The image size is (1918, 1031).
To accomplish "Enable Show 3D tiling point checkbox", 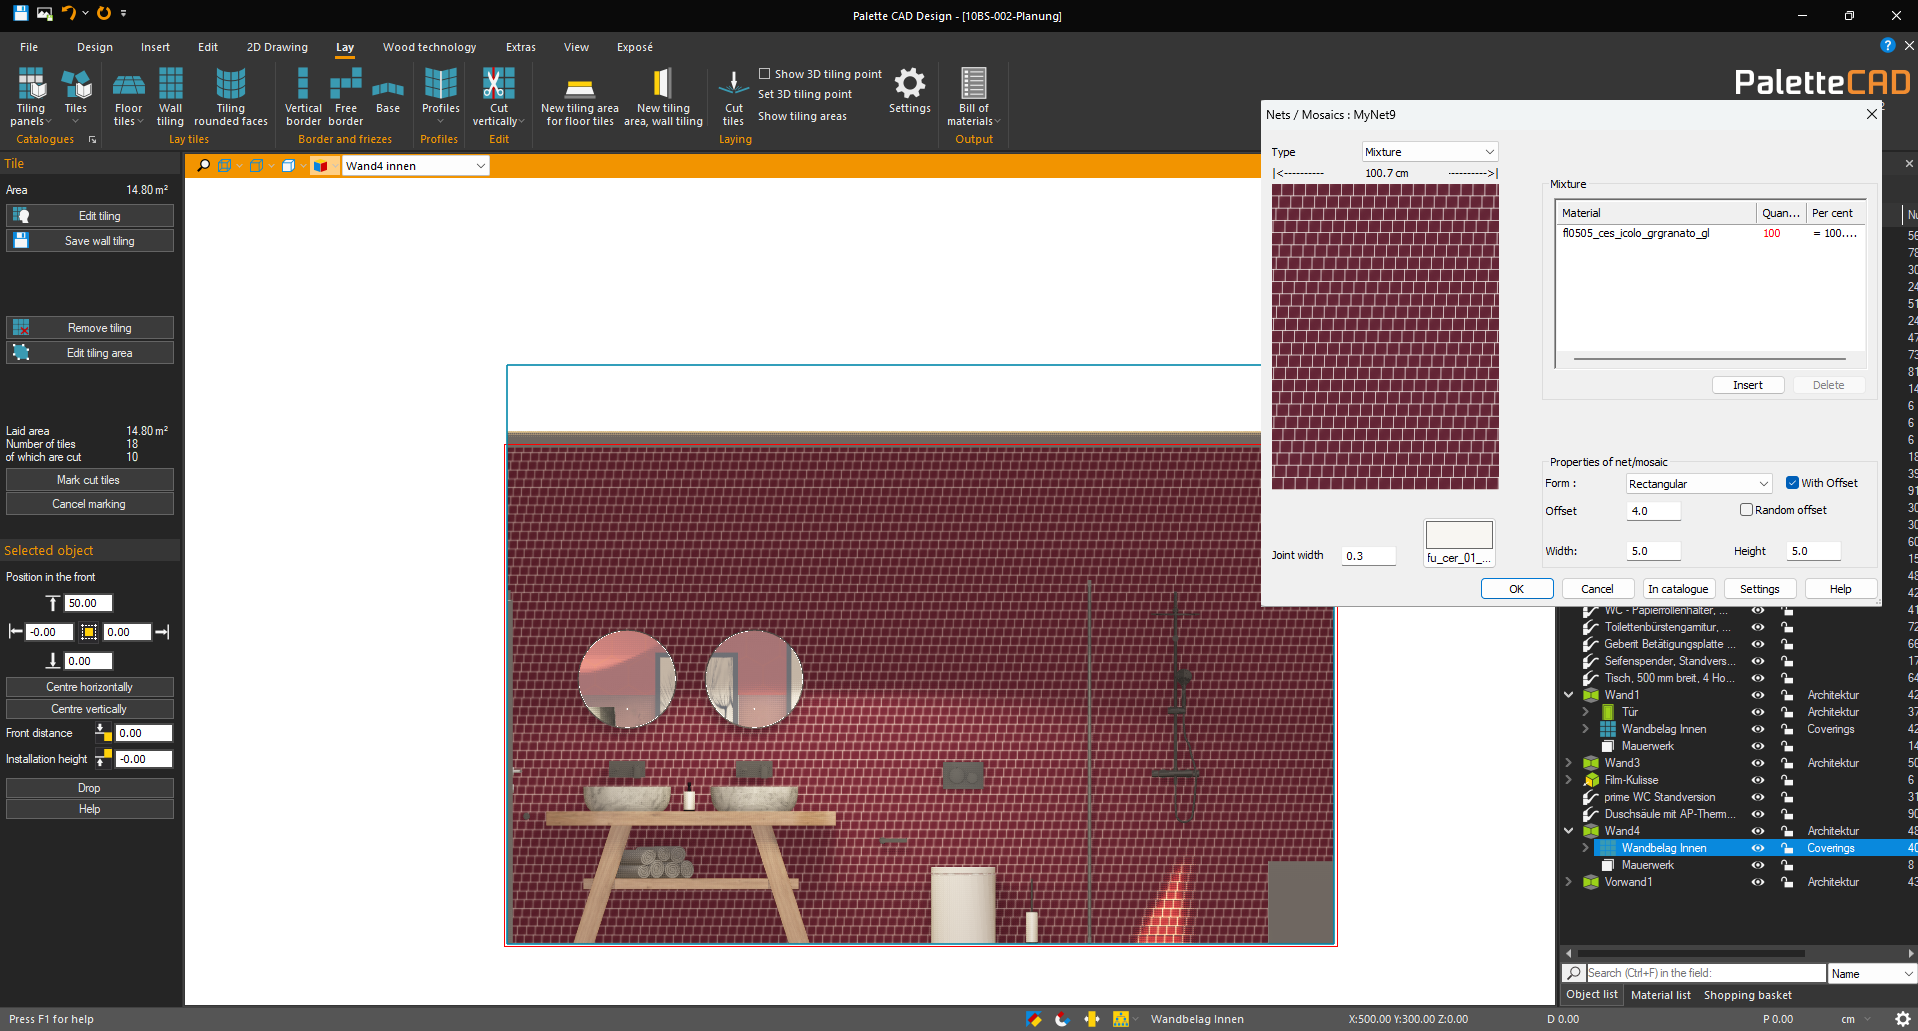I will click(x=765, y=74).
